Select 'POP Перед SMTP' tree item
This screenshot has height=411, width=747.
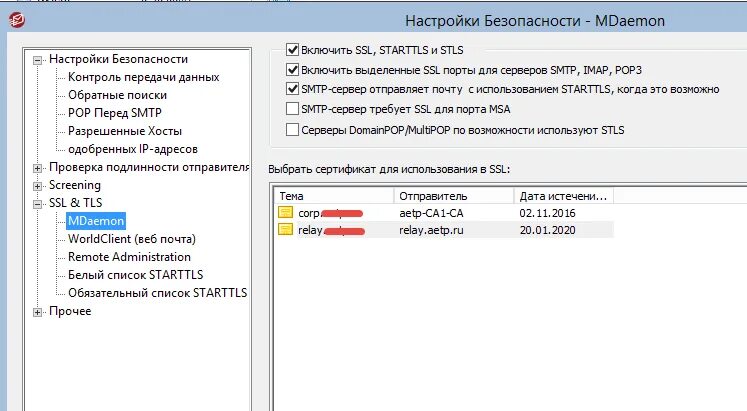tap(115, 113)
